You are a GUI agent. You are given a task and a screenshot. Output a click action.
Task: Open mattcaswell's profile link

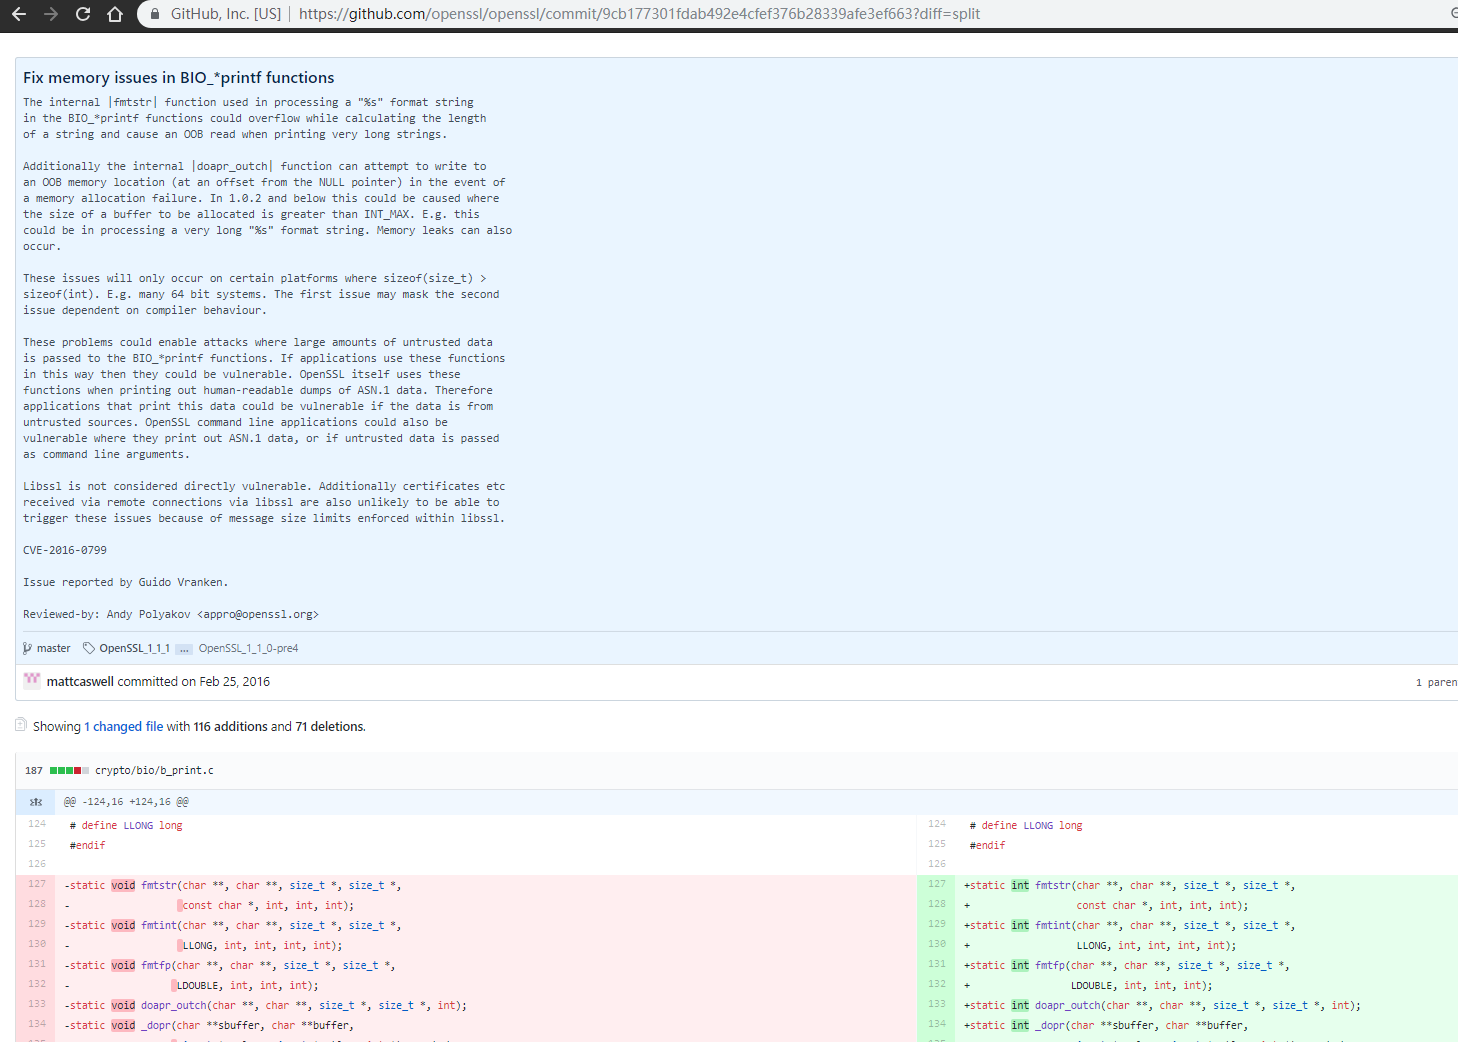[x=80, y=681]
